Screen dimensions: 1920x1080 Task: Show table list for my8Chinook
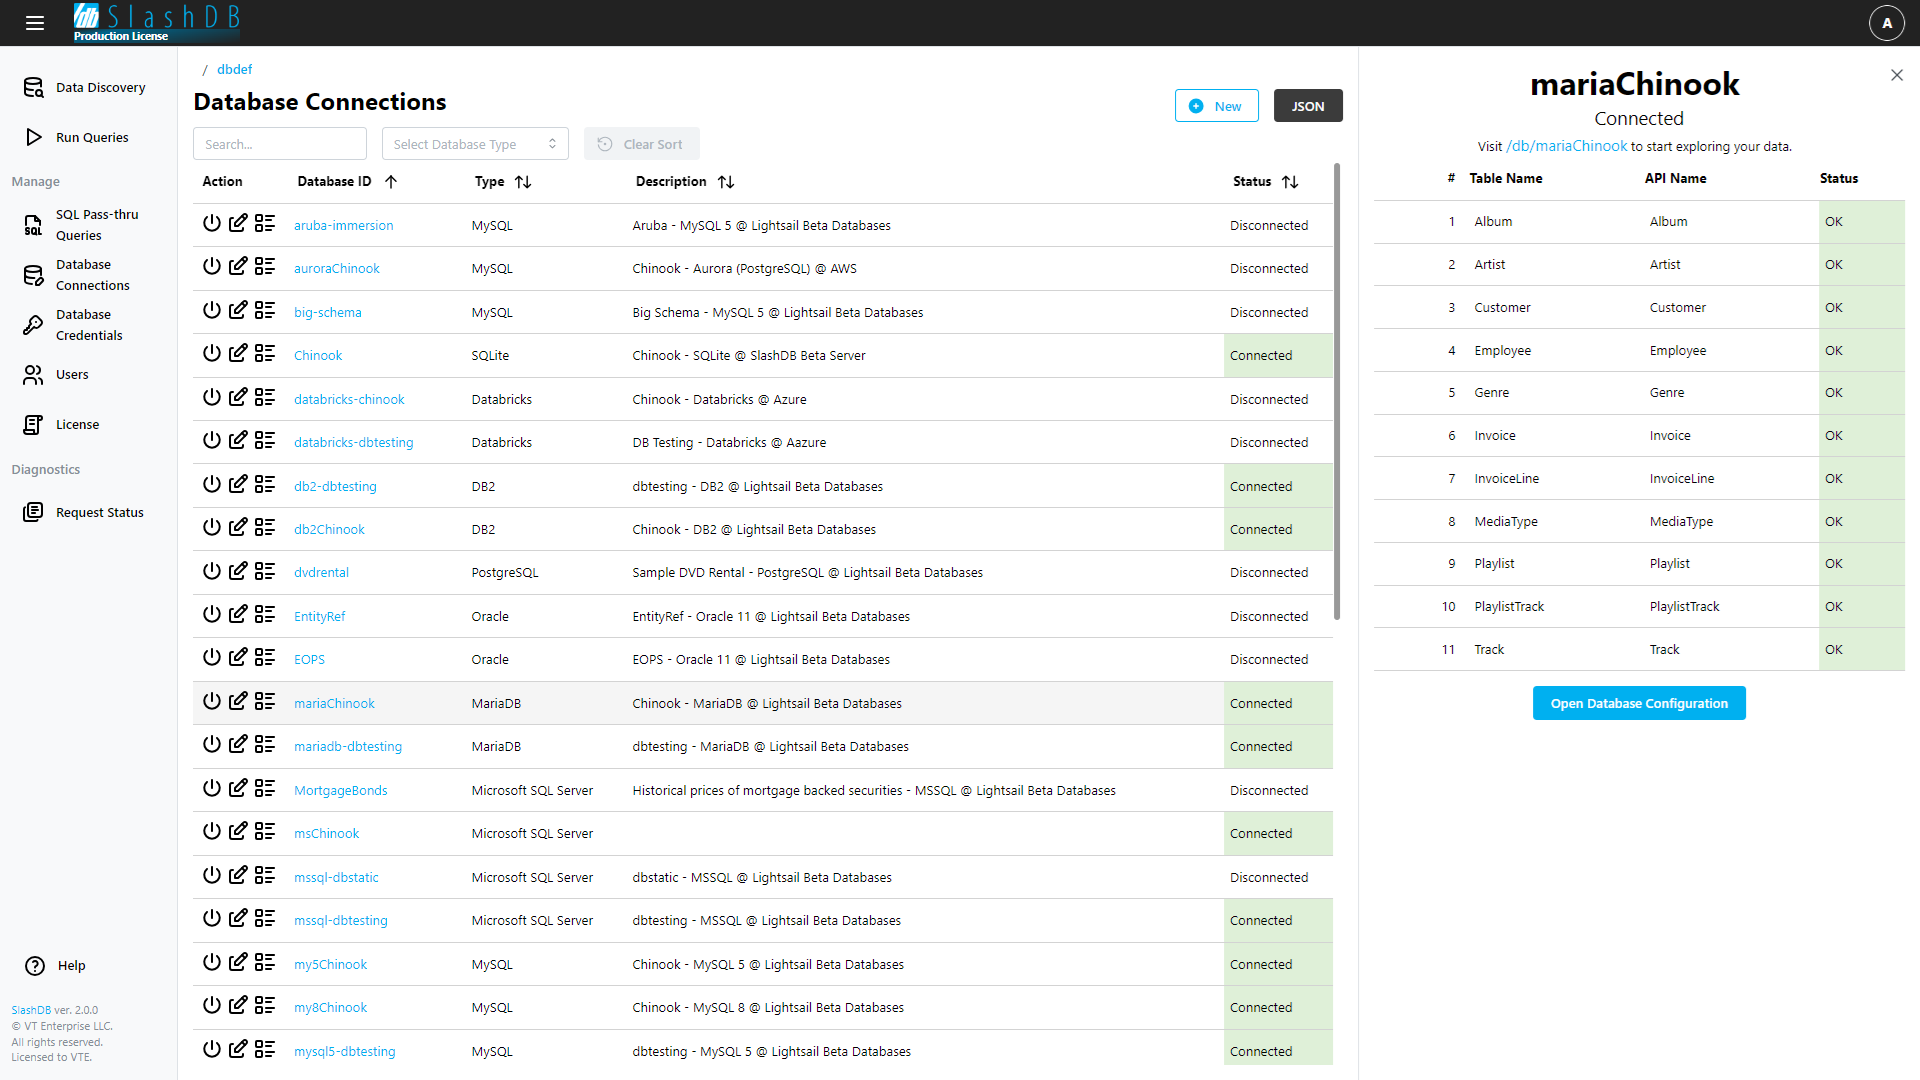point(265,1006)
